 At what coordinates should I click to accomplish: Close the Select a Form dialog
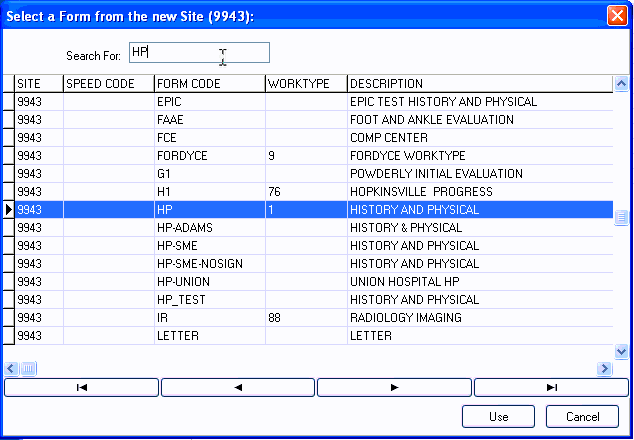click(617, 15)
